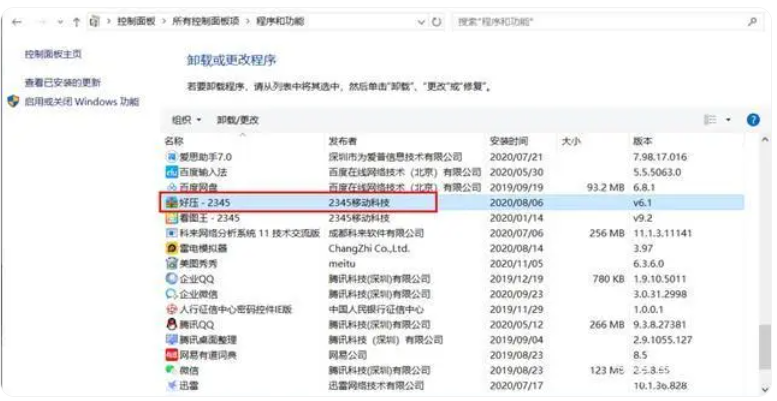Screen dimensions: 777x401
Task: Click version 7.98.17.016
Action: (x=660, y=157)
